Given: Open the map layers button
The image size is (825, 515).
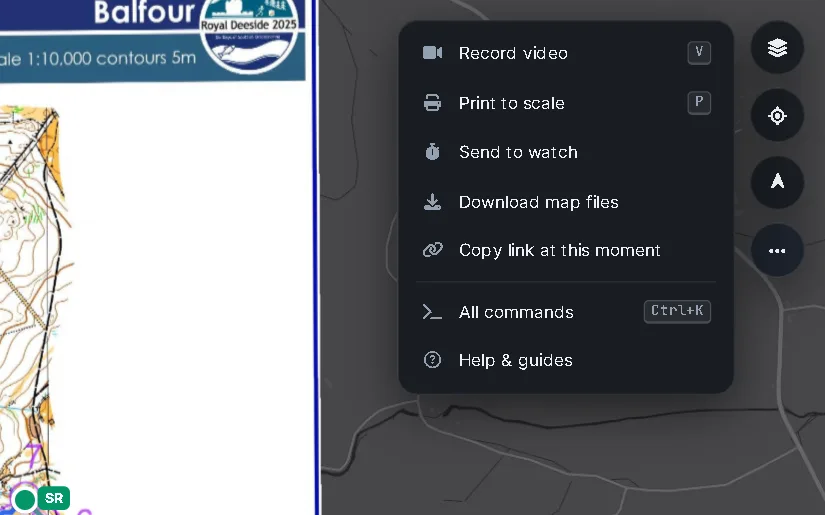Looking at the screenshot, I should click(x=777, y=48).
